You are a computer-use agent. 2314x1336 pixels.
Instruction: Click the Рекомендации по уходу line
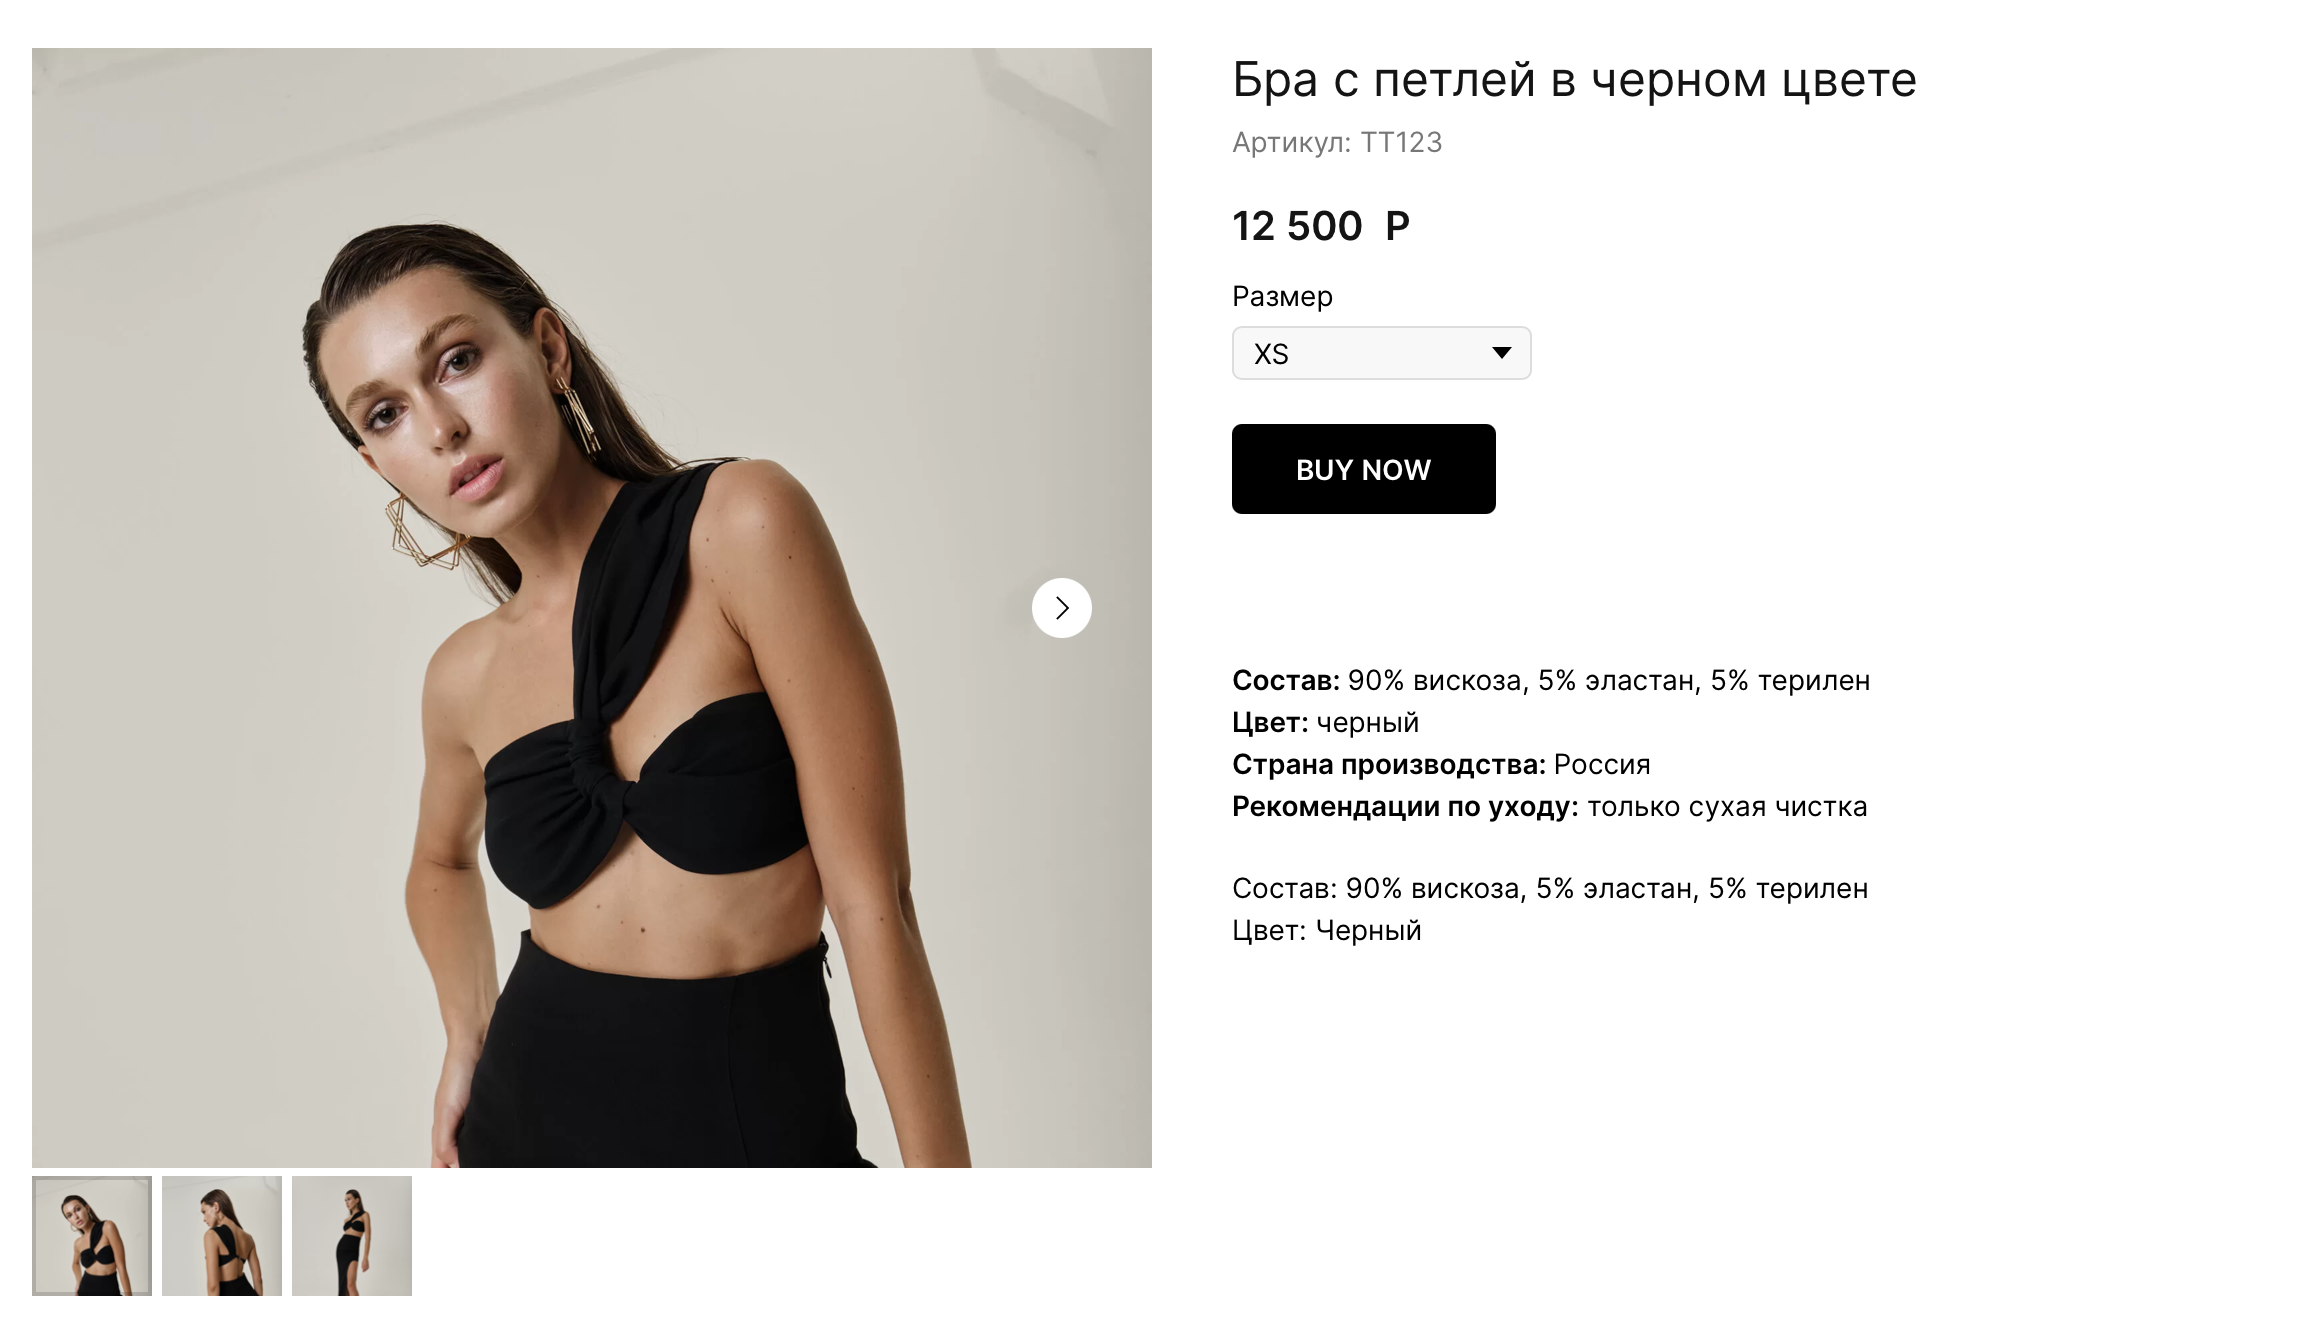click(1549, 807)
